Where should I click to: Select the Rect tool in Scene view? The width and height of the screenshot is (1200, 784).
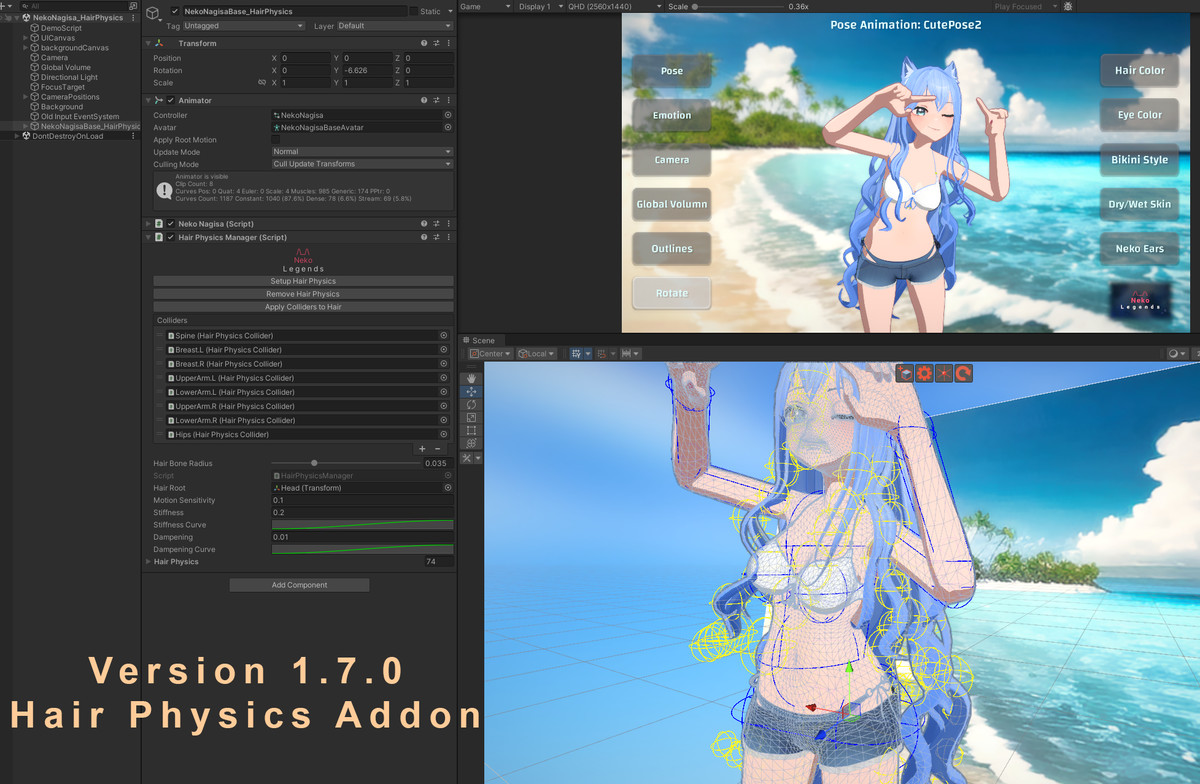pos(471,431)
